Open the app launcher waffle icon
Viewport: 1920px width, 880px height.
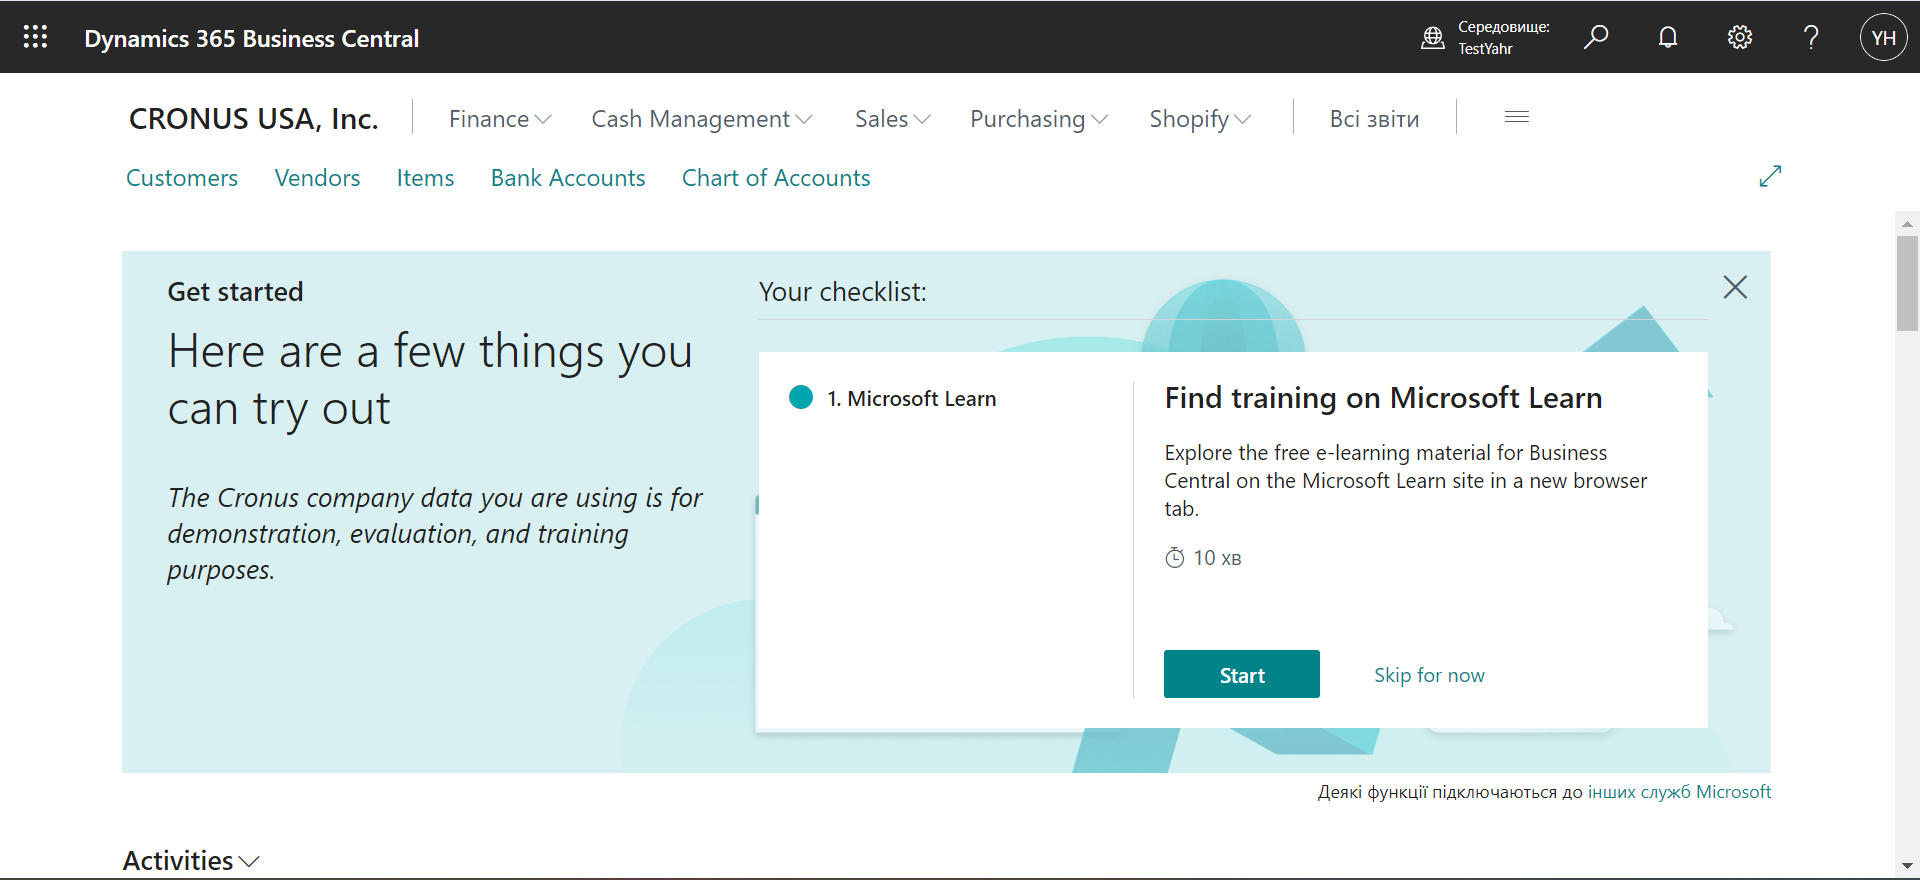coord(36,38)
